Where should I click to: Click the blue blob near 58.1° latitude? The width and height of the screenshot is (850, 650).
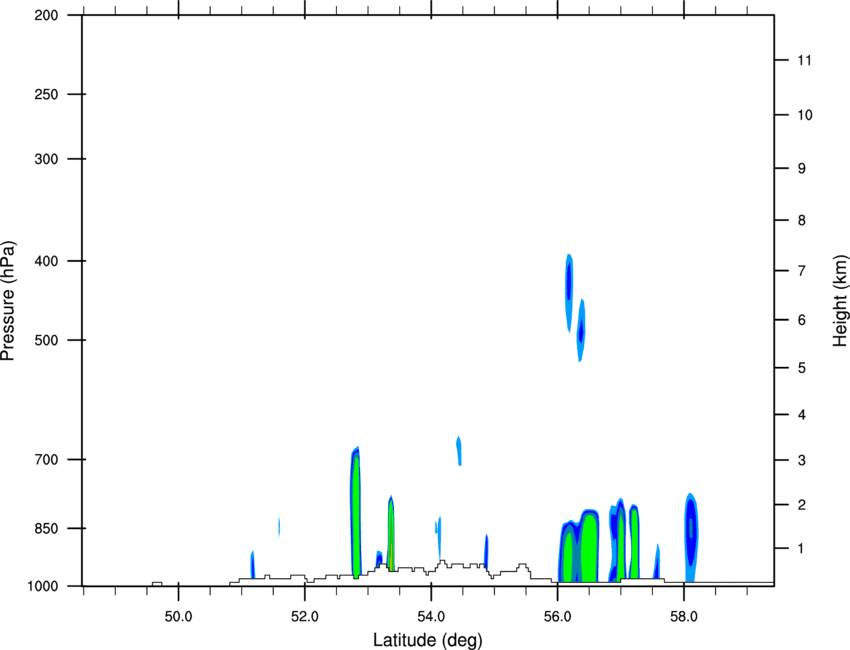coord(691,537)
